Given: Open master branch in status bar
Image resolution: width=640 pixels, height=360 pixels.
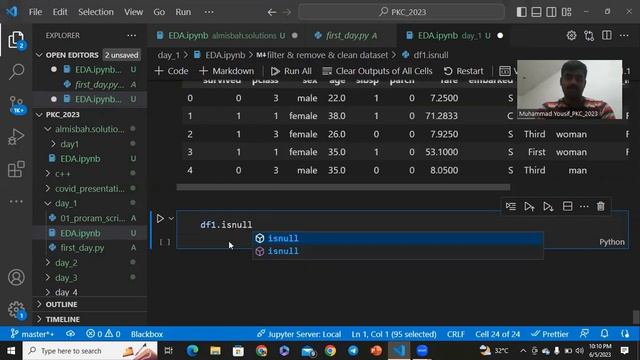Looking at the screenshot, I should (x=32, y=334).
